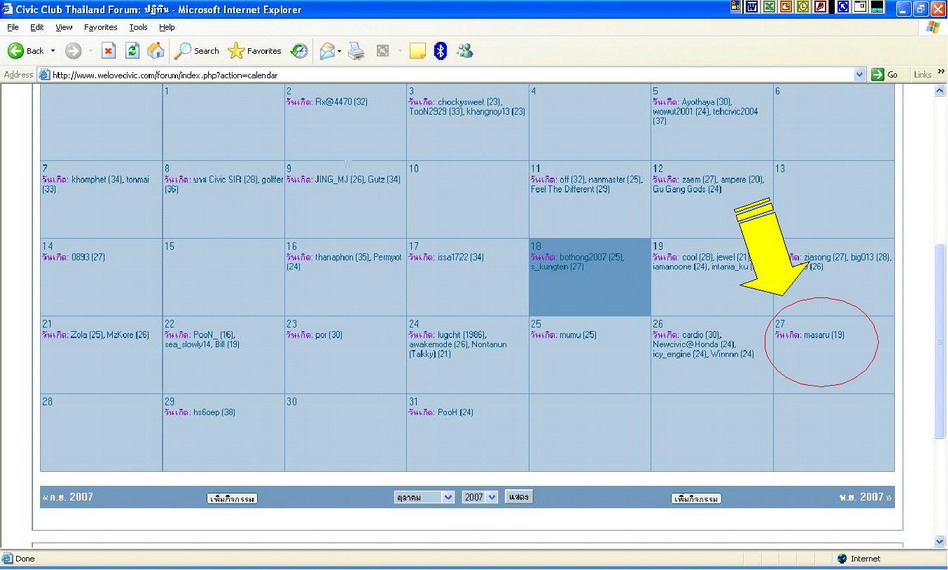Click the Stop loading icon
948x570 pixels.
click(x=109, y=51)
